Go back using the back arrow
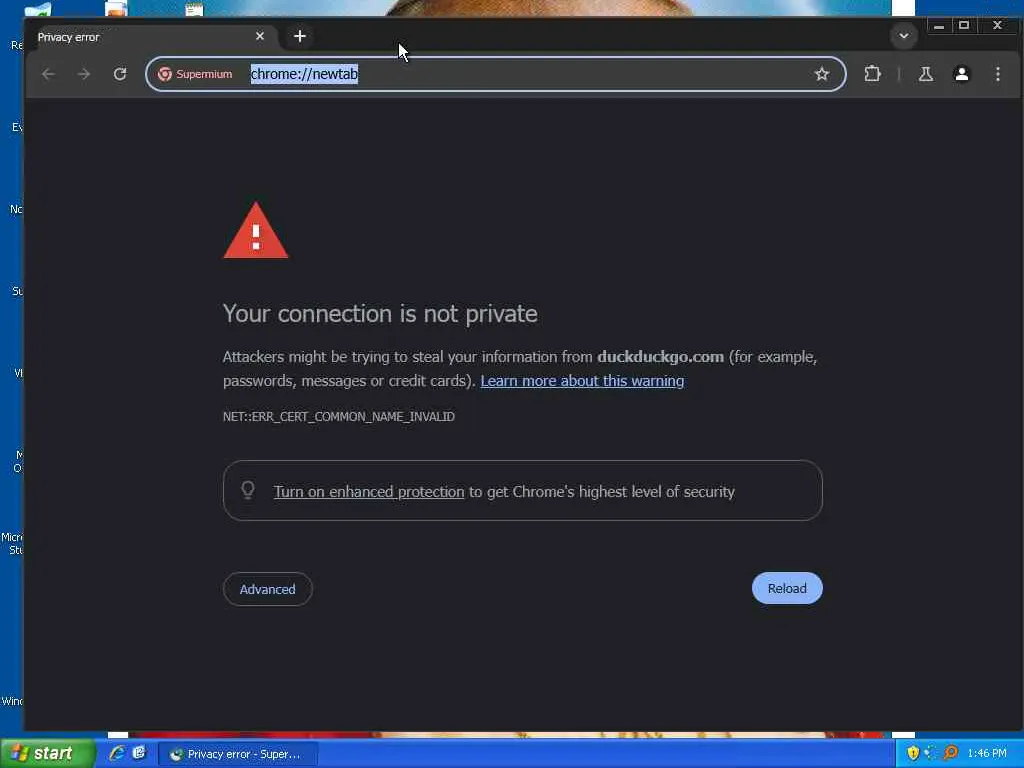1024x768 pixels. [48, 74]
